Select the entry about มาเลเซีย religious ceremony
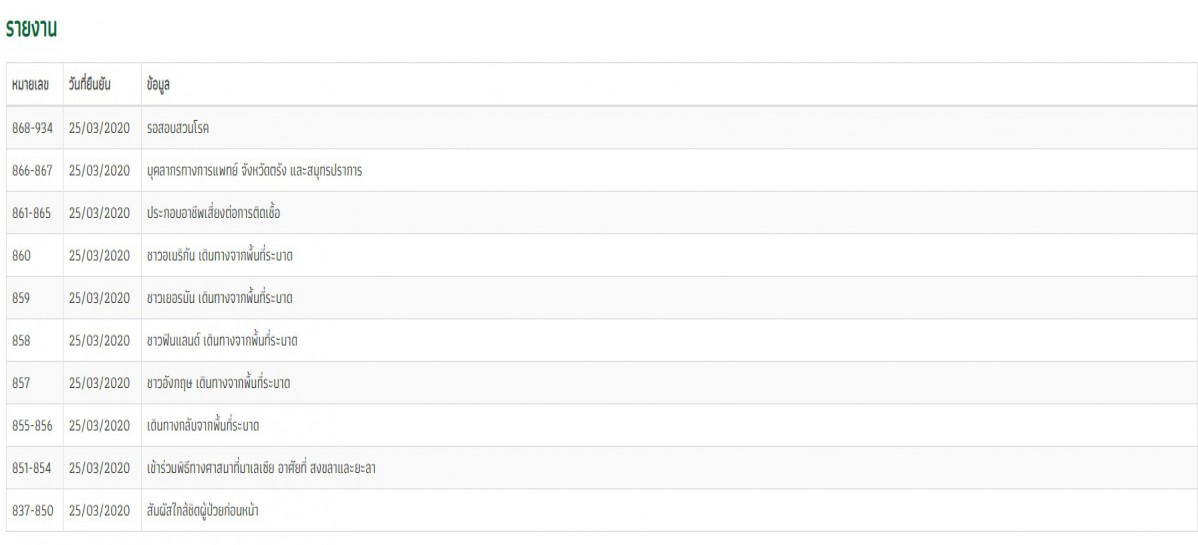The width and height of the screenshot is (1198, 545). (x=261, y=468)
